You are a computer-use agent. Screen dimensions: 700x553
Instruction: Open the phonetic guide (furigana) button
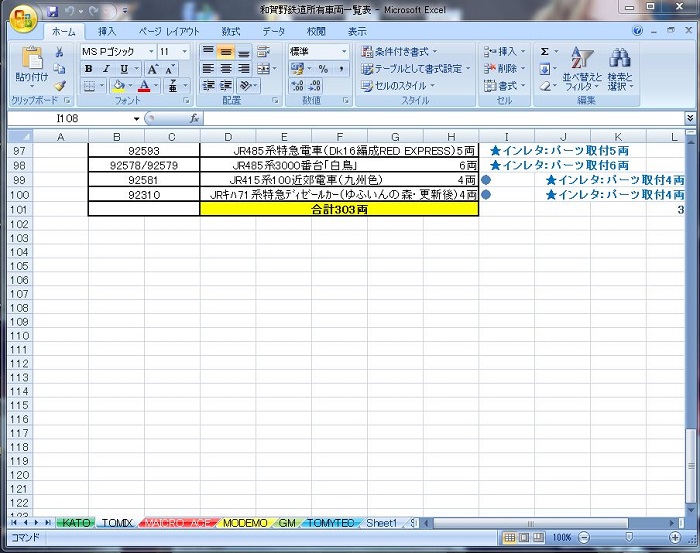pos(173,86)
